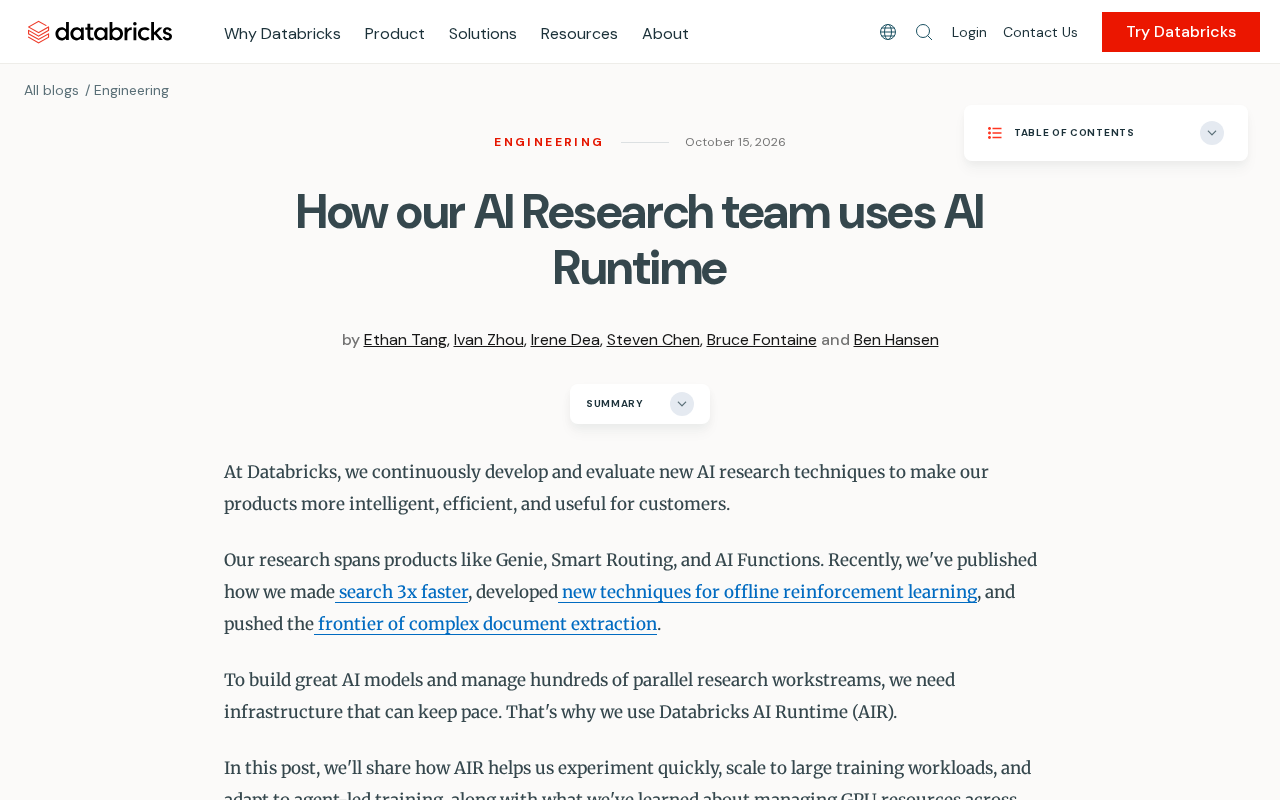Viewport: 1280px width, 800px height.
Task: Expand the Table of Contents chevron
Action: click(1212, 133)
